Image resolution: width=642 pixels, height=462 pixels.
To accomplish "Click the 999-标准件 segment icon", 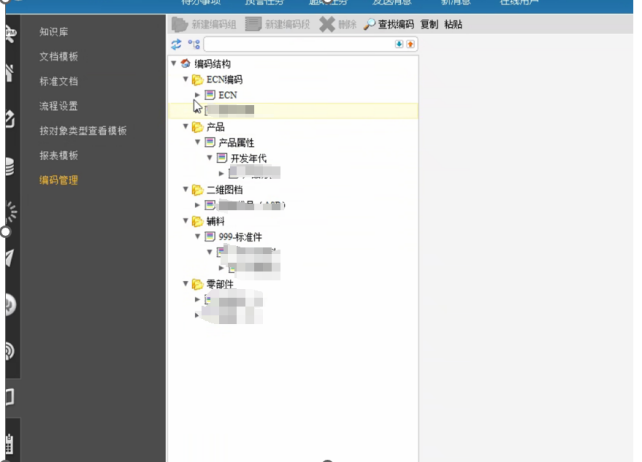I will (x=210, y=236).
